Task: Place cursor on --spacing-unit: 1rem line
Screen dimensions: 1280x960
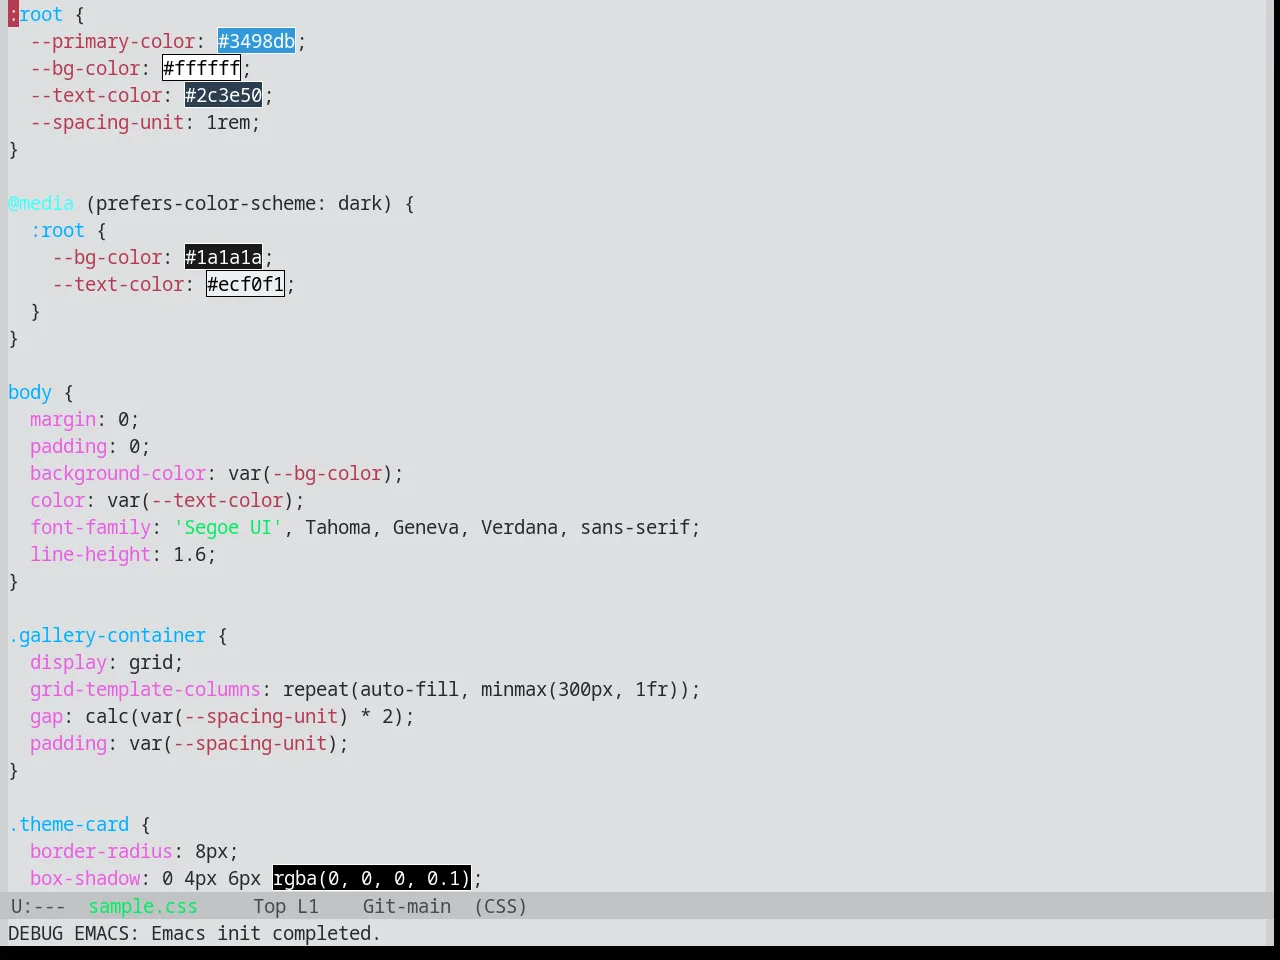Action: click(145, 122)
